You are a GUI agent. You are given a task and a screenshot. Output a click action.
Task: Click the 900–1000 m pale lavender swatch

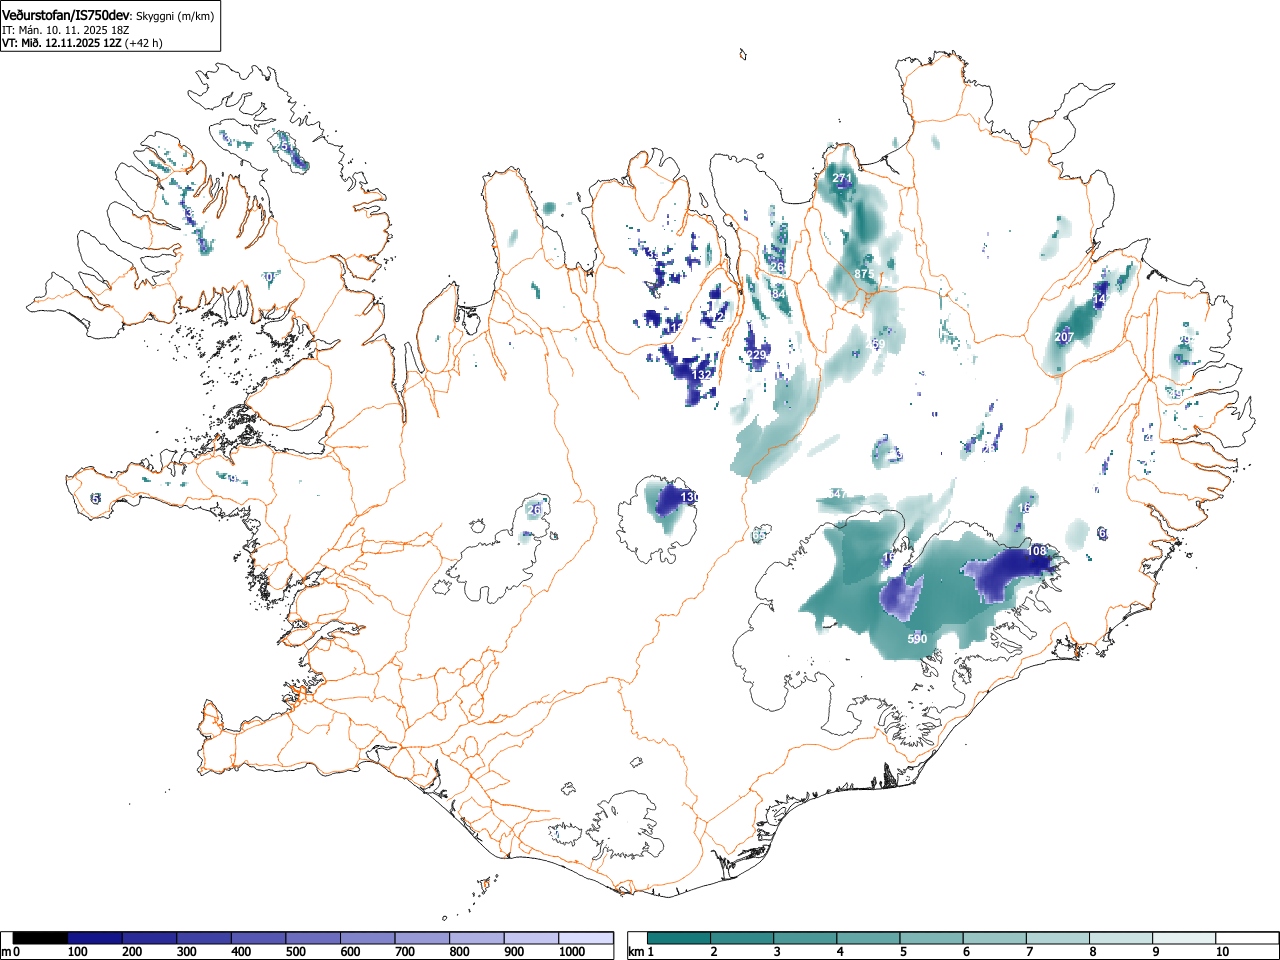[x=531, y=938]
